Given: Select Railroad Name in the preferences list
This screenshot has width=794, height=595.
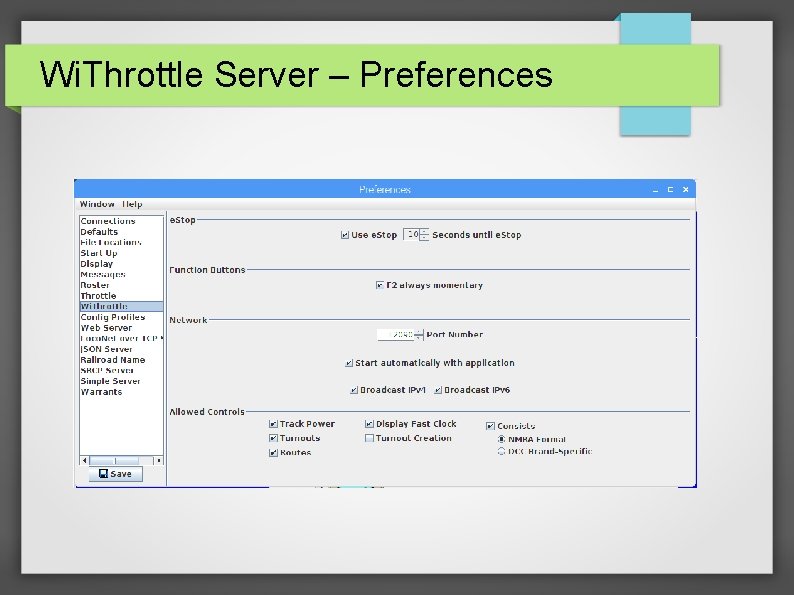Looking at the screenshot, I should (122, 360).
